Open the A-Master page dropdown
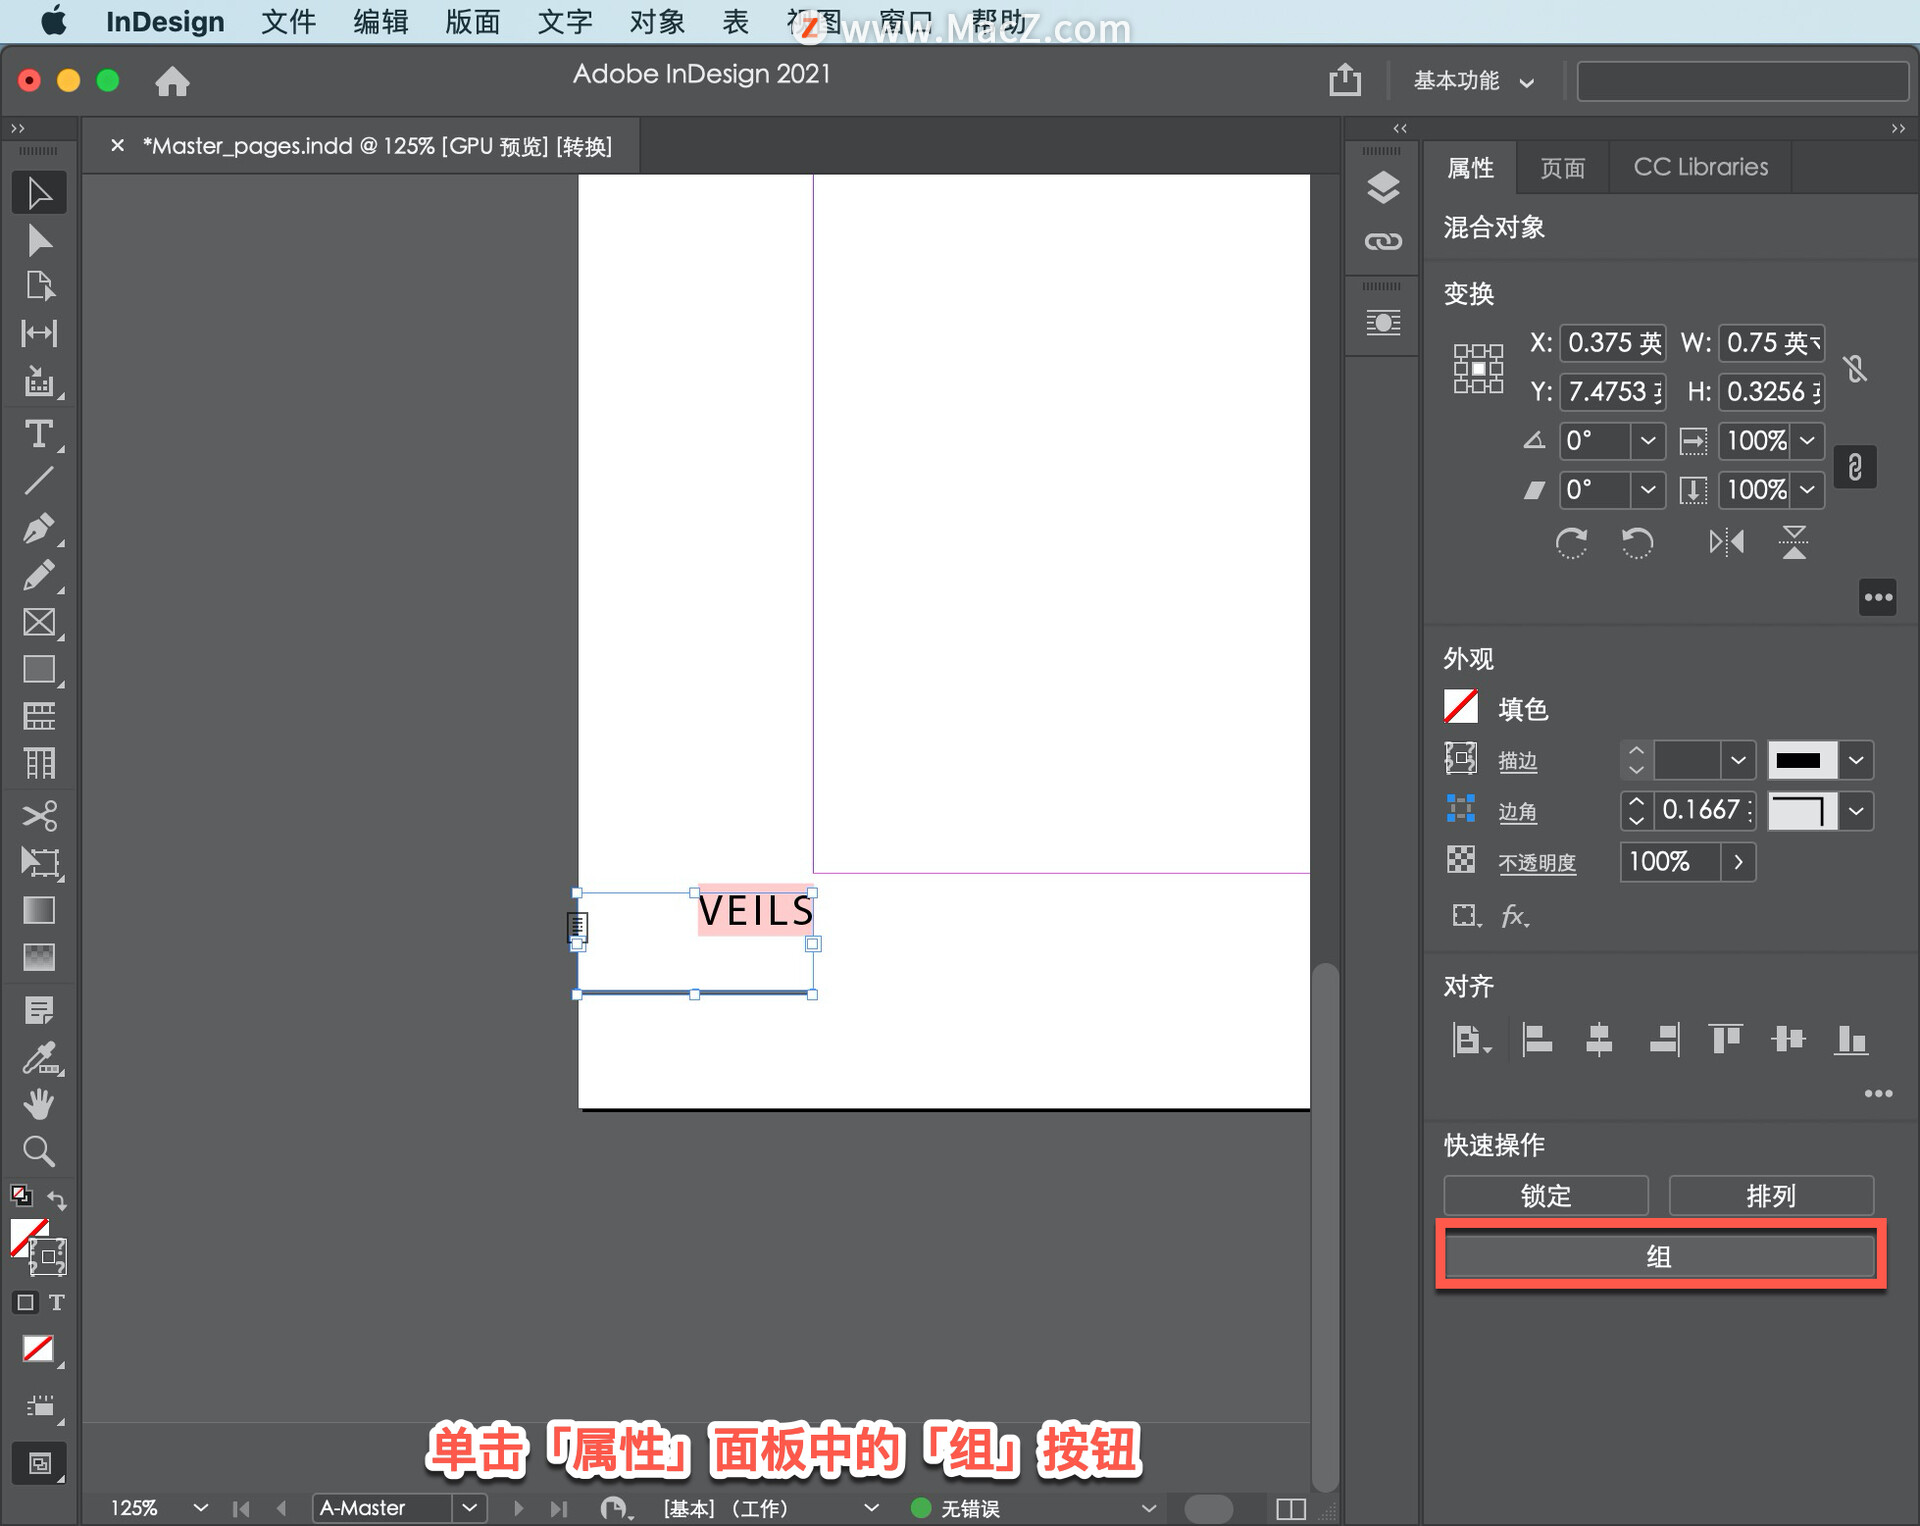 [x=469, y=1508]
